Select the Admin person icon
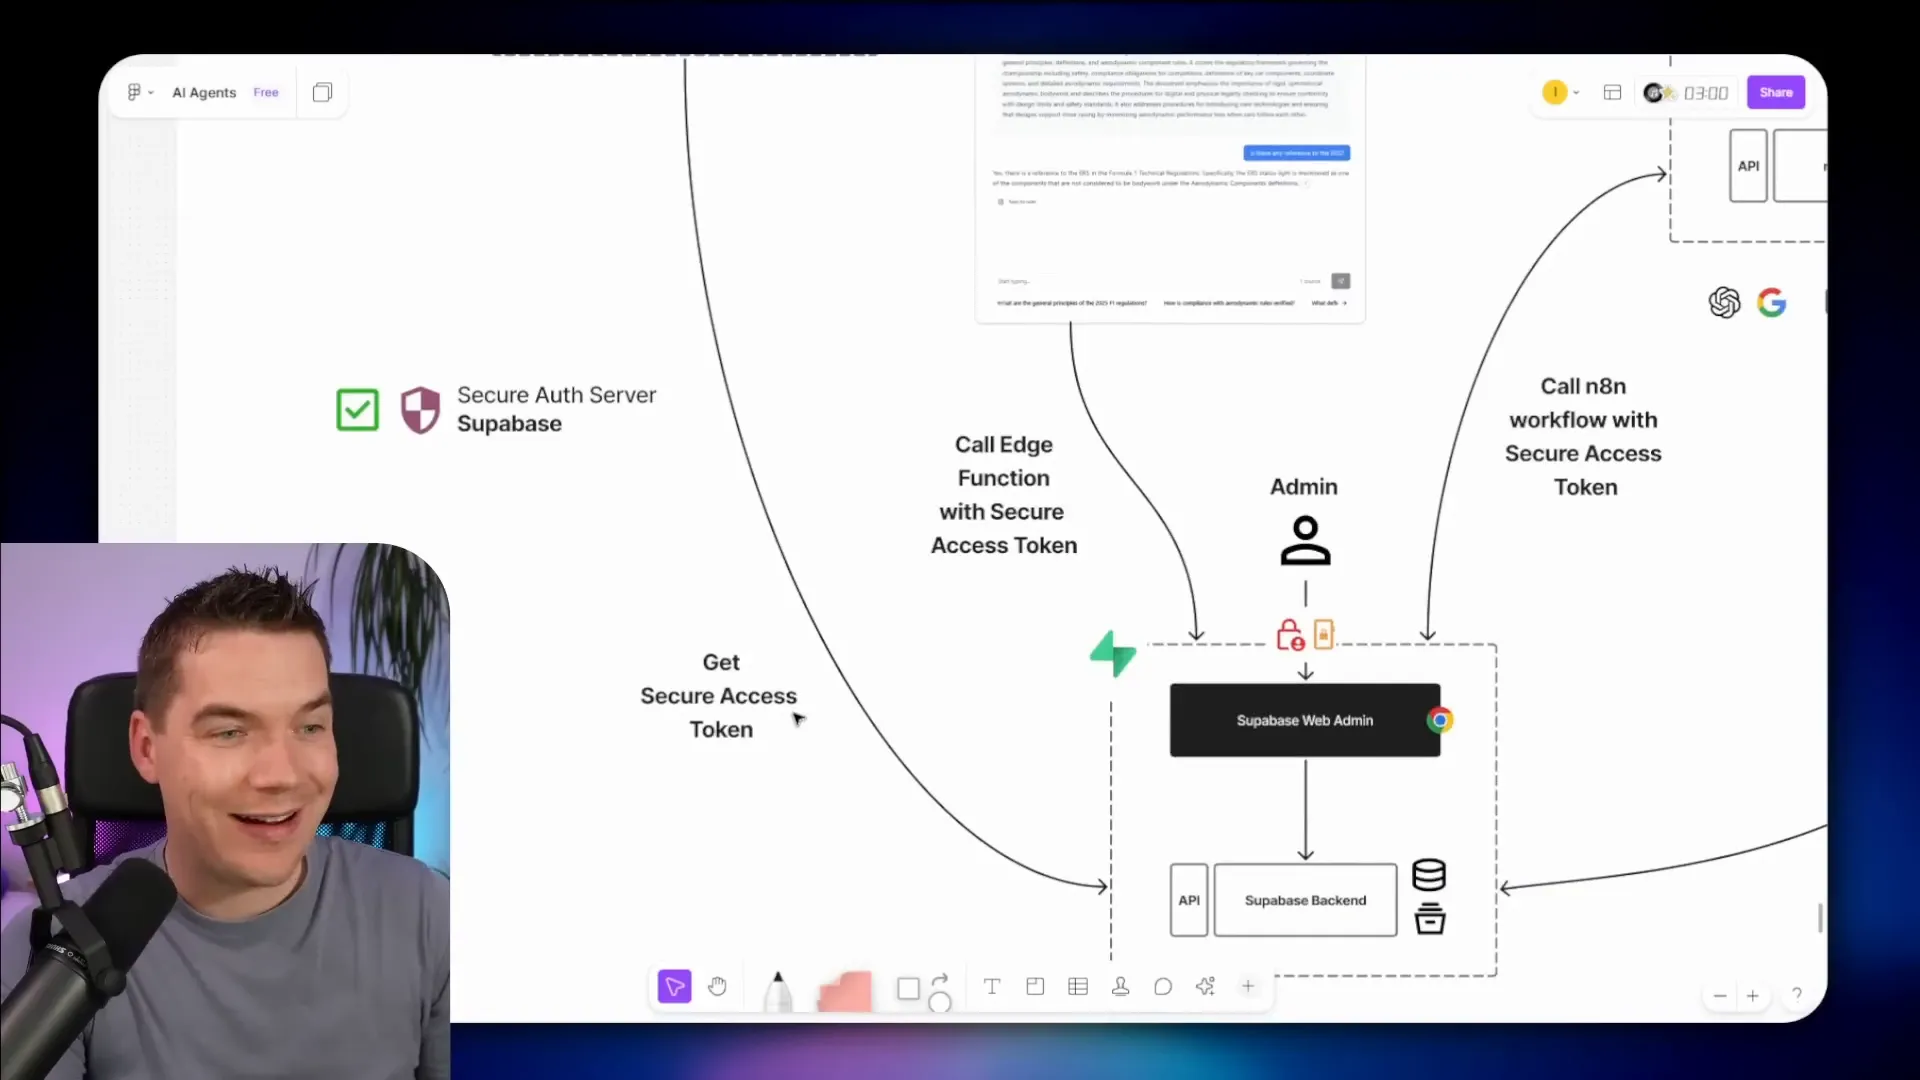This screenshot has height=1080, width=1920. click(1305, 541)
